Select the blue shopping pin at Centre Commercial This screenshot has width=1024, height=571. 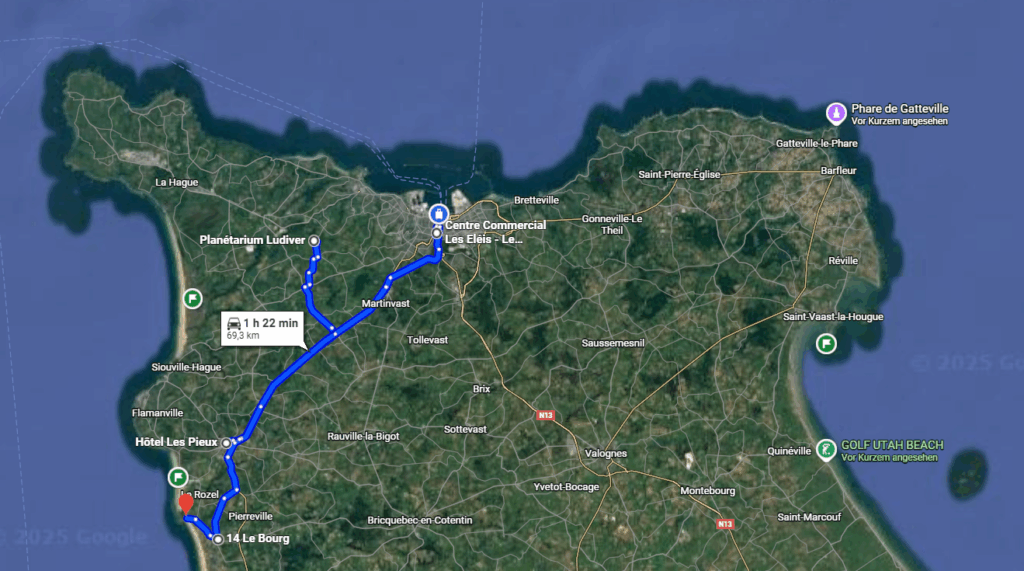pyautogui.click(x=439, y=214)
